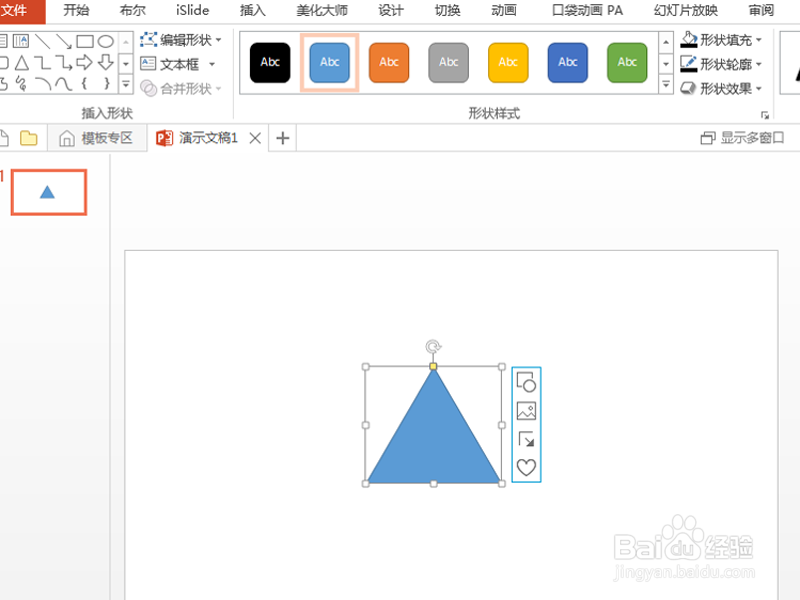Switch to the 布尔 tab
800x600 pixels.
click(x=133, y=11)
